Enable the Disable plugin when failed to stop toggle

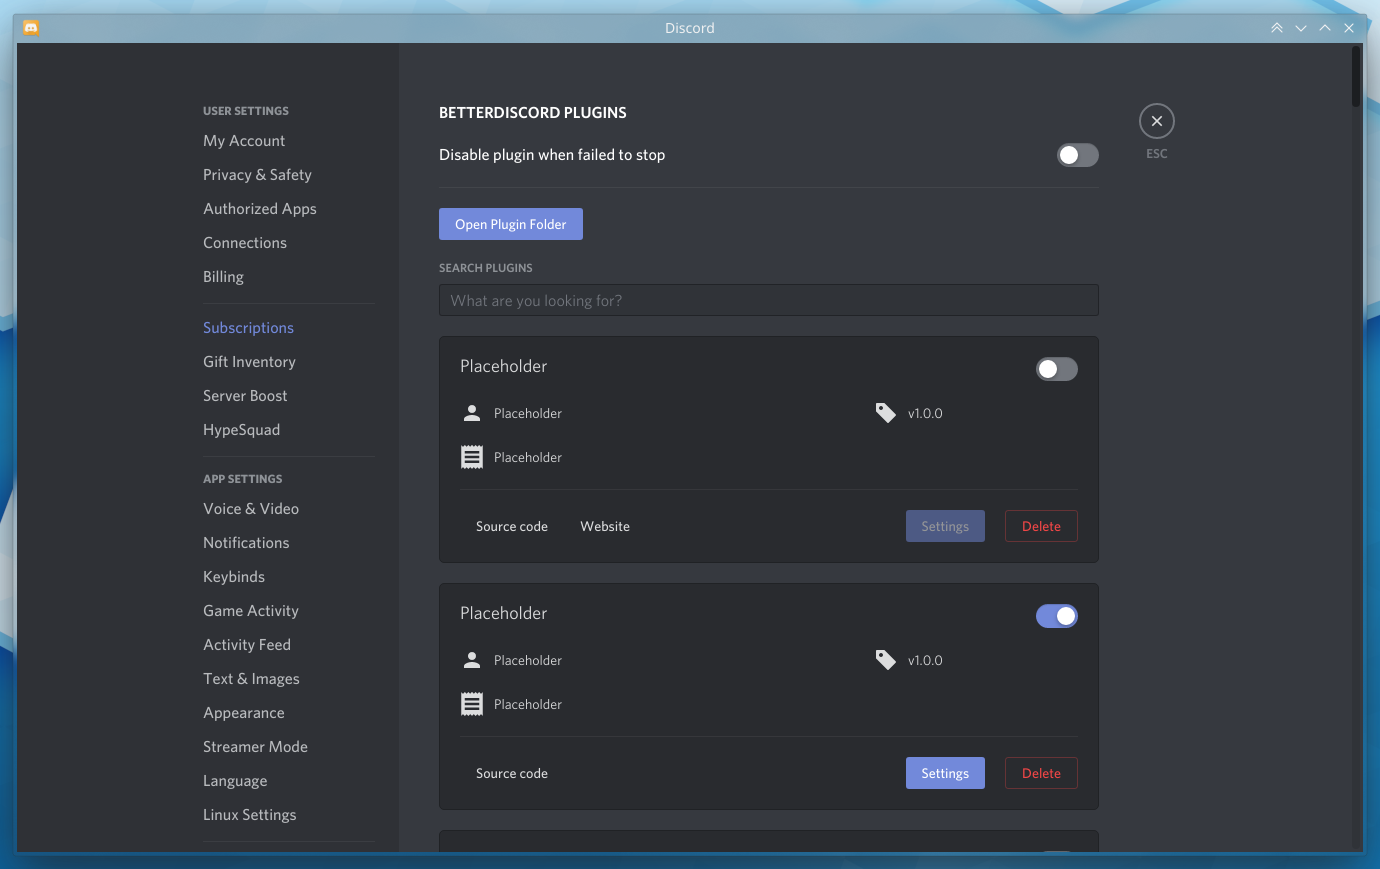[x=1077, y=155]
